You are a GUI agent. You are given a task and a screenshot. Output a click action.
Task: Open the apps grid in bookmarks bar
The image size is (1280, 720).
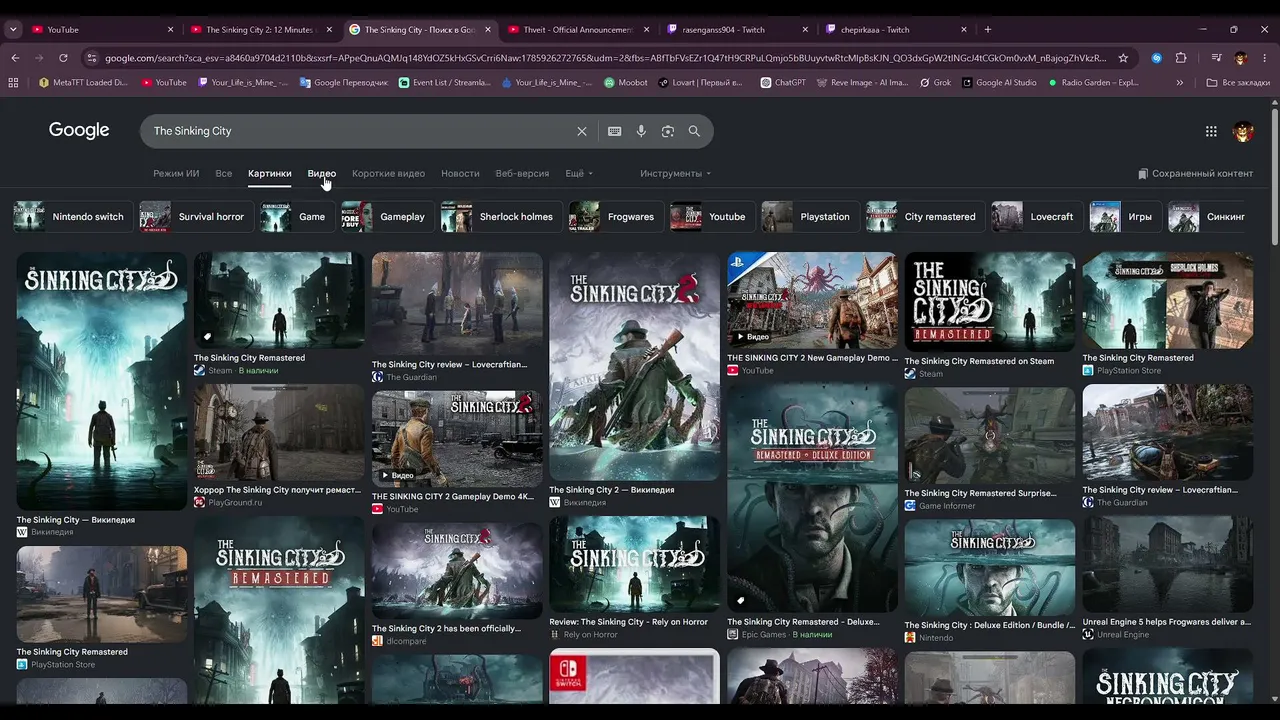point(13,83)
